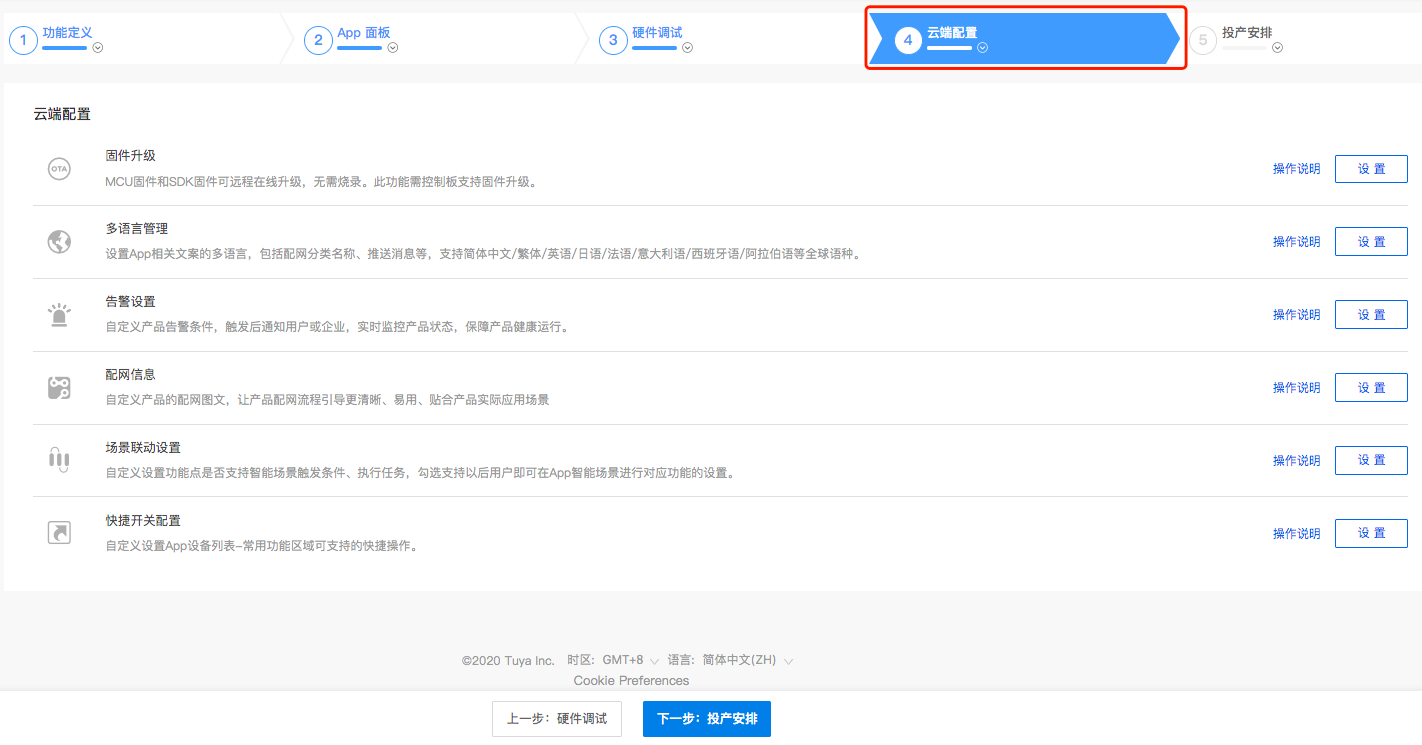The height and width of the screenshot is (745, 1422).
Task: Click the 配网信息 device pairing icon
Action: pyautogui.click(x=59, y=387)
